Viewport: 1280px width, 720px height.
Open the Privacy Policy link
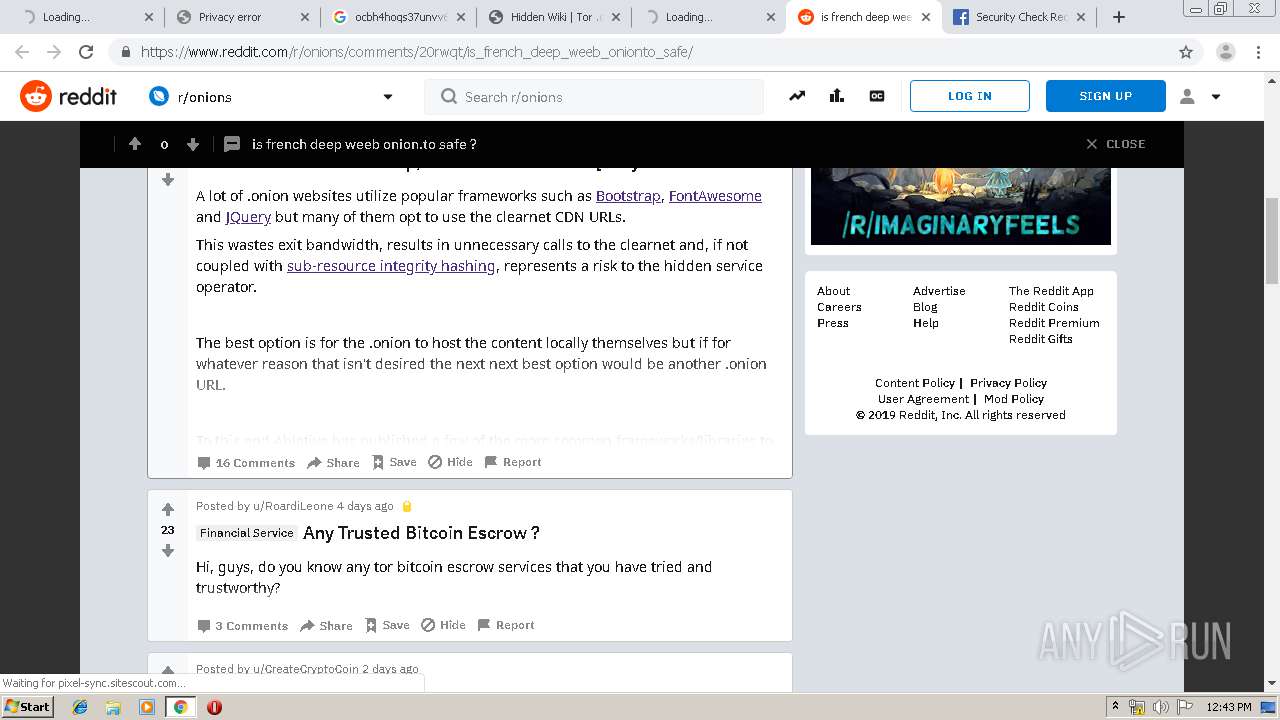point(1008,383)
